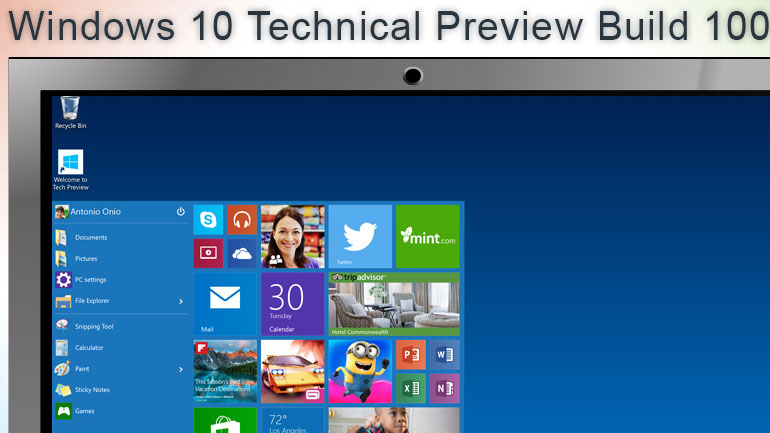Open Documents in Start menu
Image resolution: width=770 pixels, height=433 pixels.
(121, 237)
